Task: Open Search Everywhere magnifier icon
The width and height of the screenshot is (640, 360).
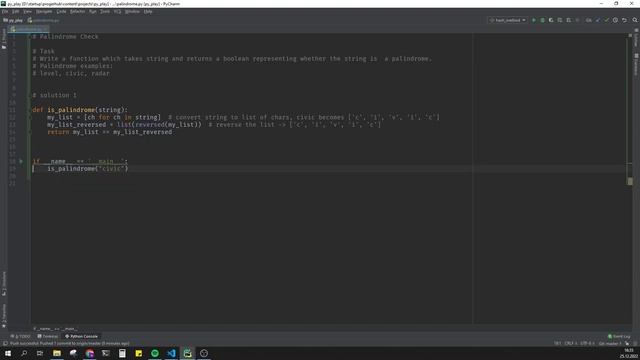Action: click(x=635, y=20)
